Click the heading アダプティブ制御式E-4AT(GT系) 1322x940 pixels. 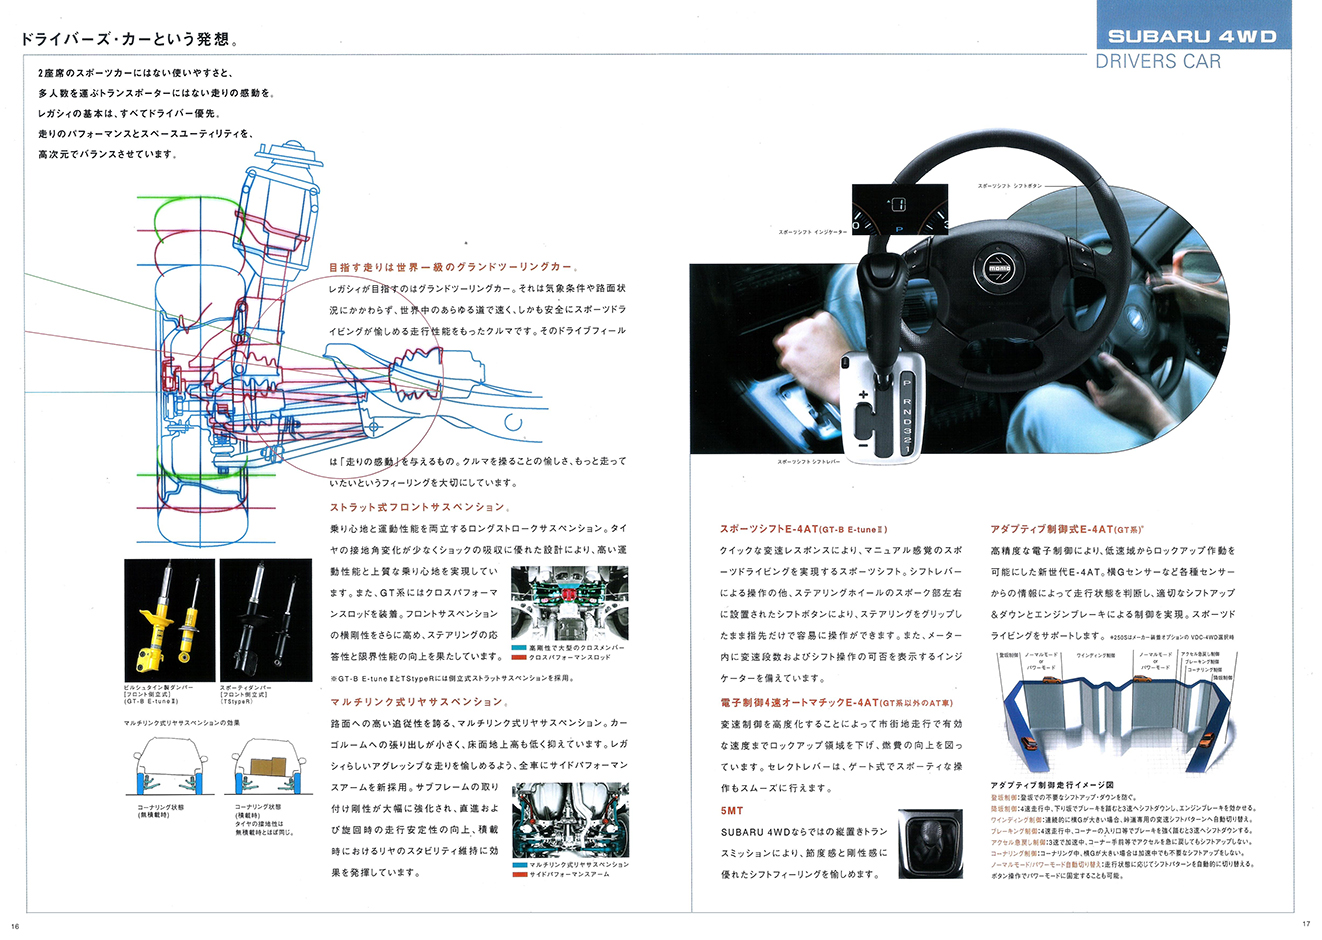click(1067, 529)
